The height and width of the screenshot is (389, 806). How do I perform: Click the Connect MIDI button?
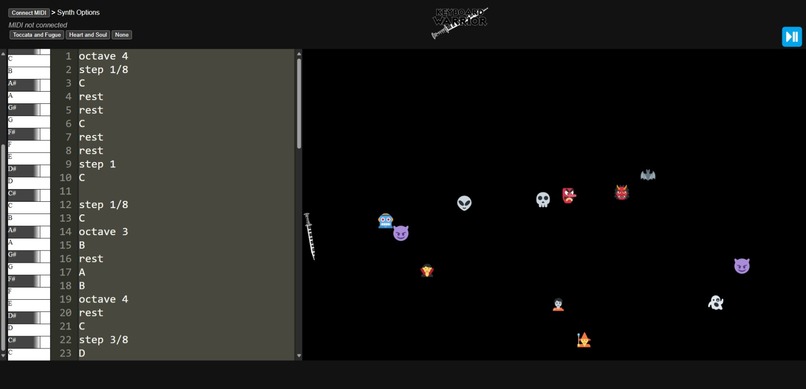pos(29,13)
